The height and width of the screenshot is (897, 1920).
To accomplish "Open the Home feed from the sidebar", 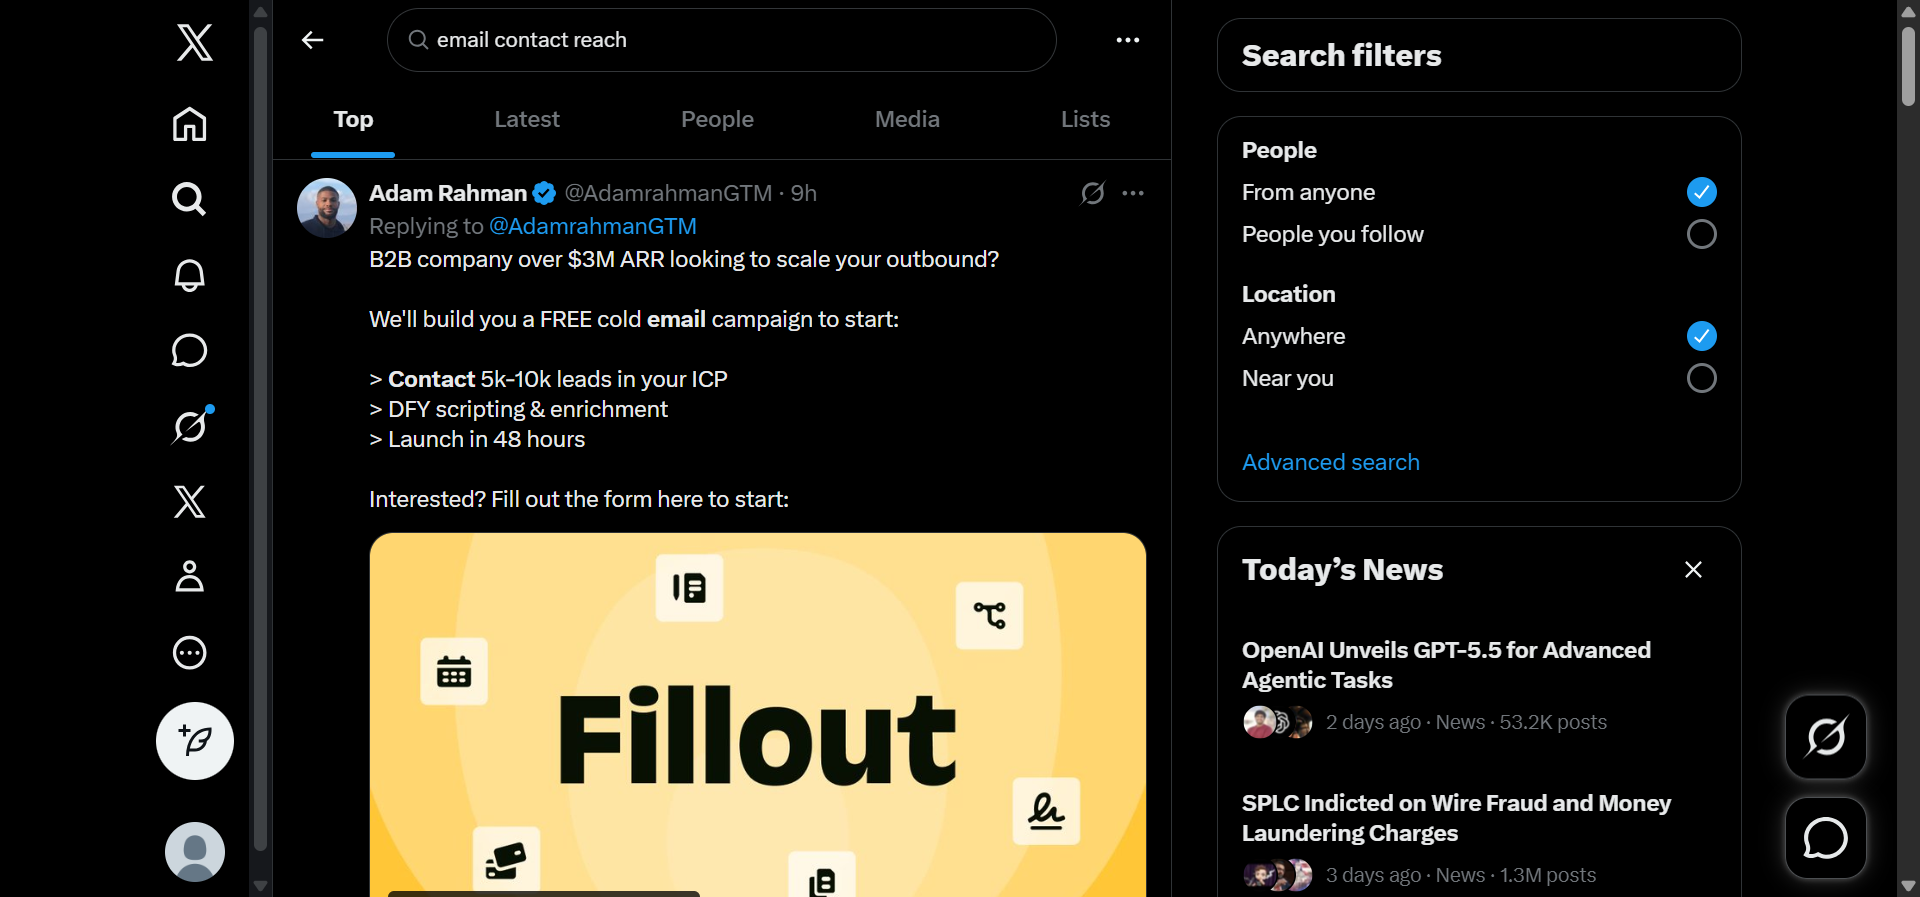I will (x=188, y=125).
